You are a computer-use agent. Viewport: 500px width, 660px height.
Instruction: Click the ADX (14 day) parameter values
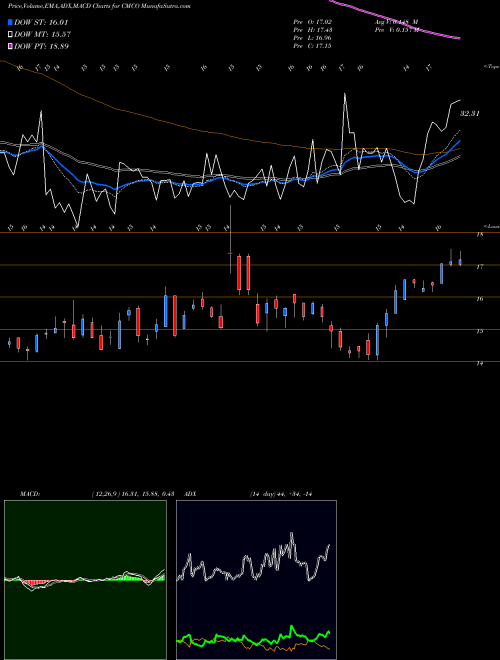tap(280, 494)
